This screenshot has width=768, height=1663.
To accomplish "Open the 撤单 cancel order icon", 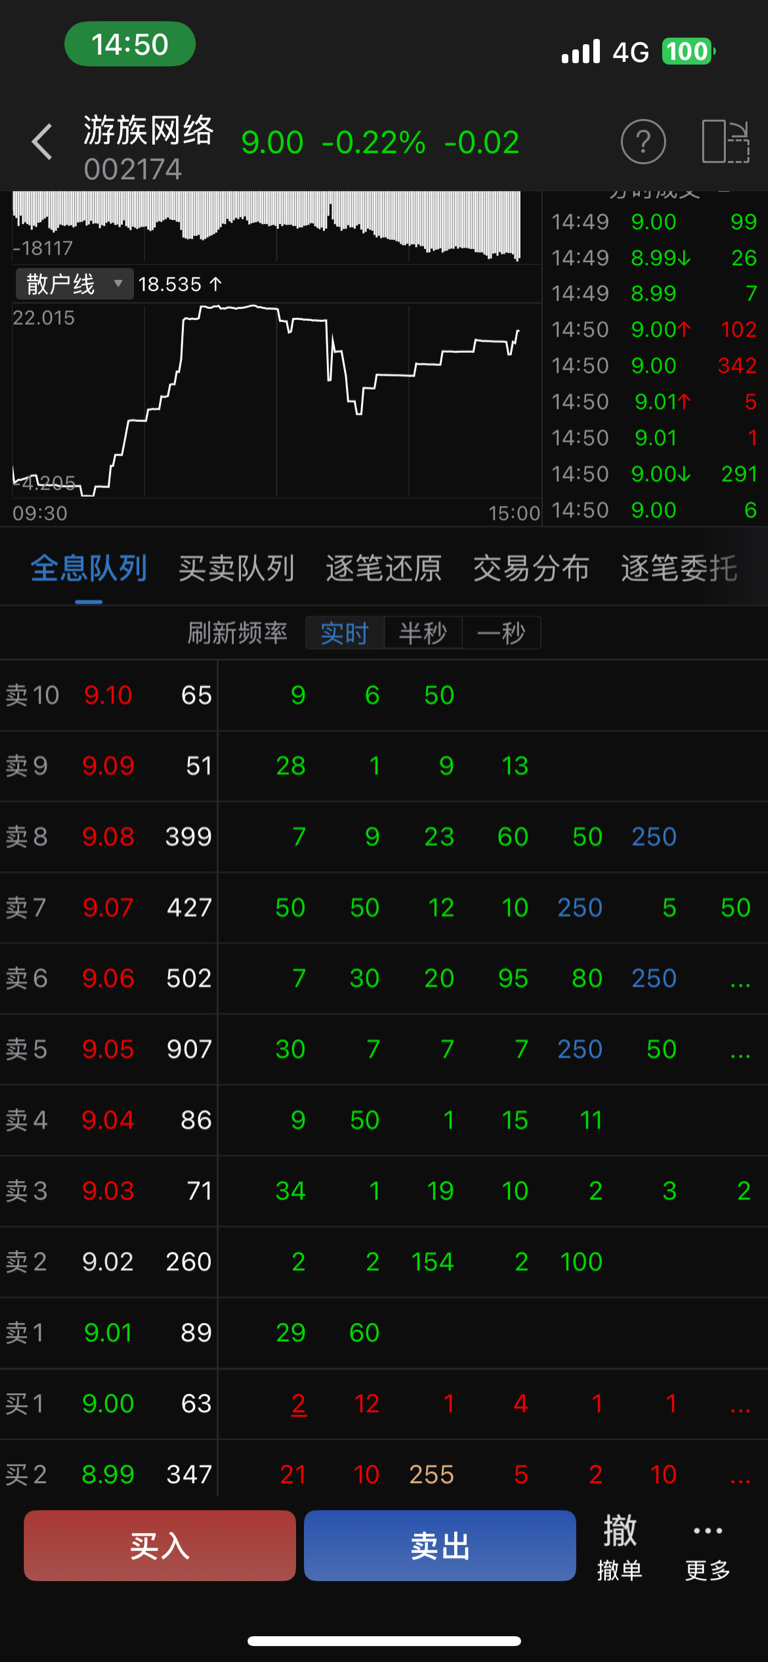I will point(619,1546).
